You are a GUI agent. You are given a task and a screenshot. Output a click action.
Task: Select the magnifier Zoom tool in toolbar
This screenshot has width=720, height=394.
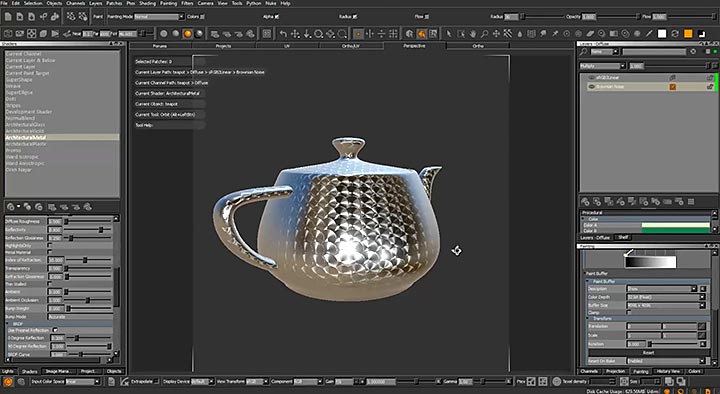(484, 34)
